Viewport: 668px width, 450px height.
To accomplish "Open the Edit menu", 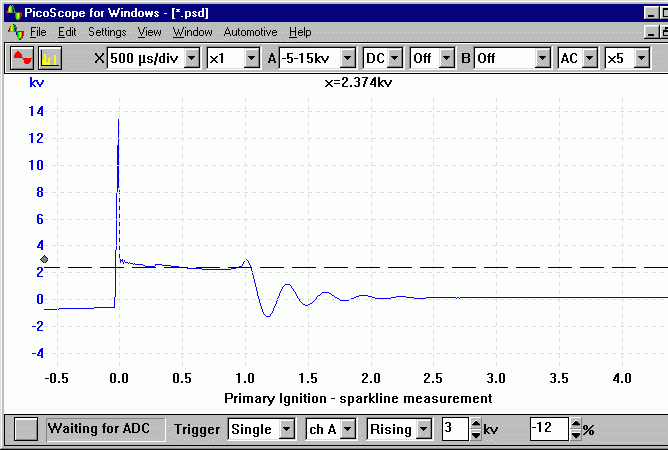I will click(x=67, y=32).
